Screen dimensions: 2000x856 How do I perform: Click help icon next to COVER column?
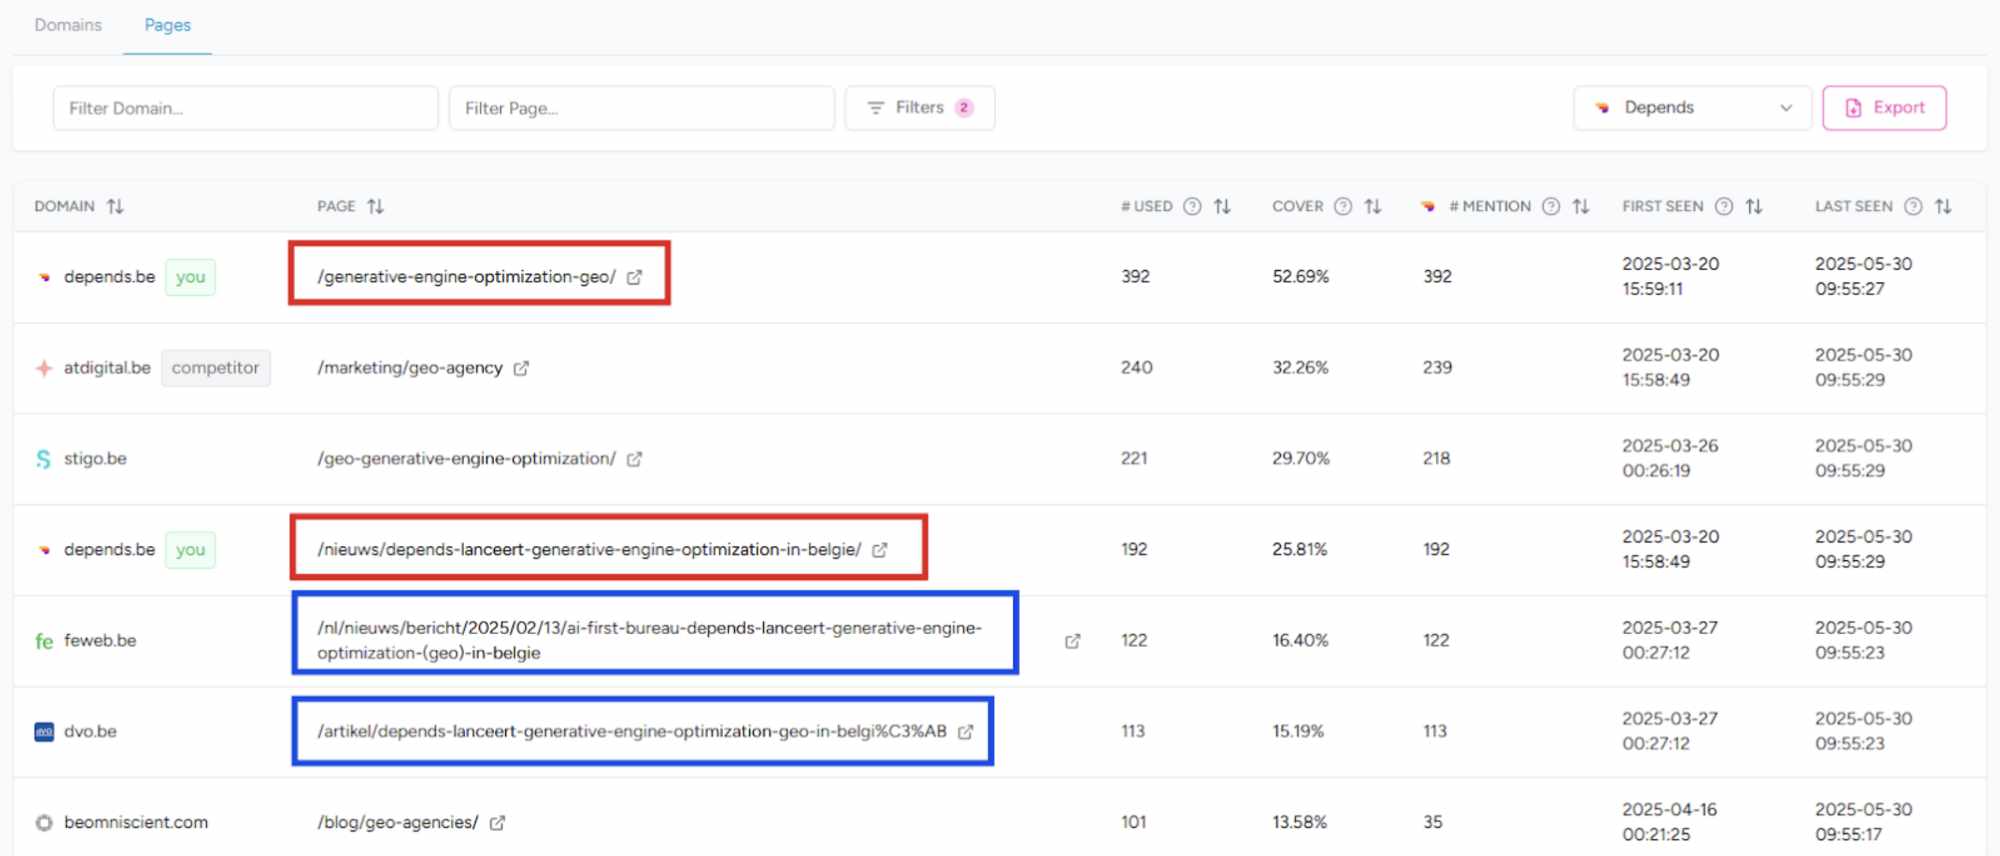click(x=1343, y=206)
